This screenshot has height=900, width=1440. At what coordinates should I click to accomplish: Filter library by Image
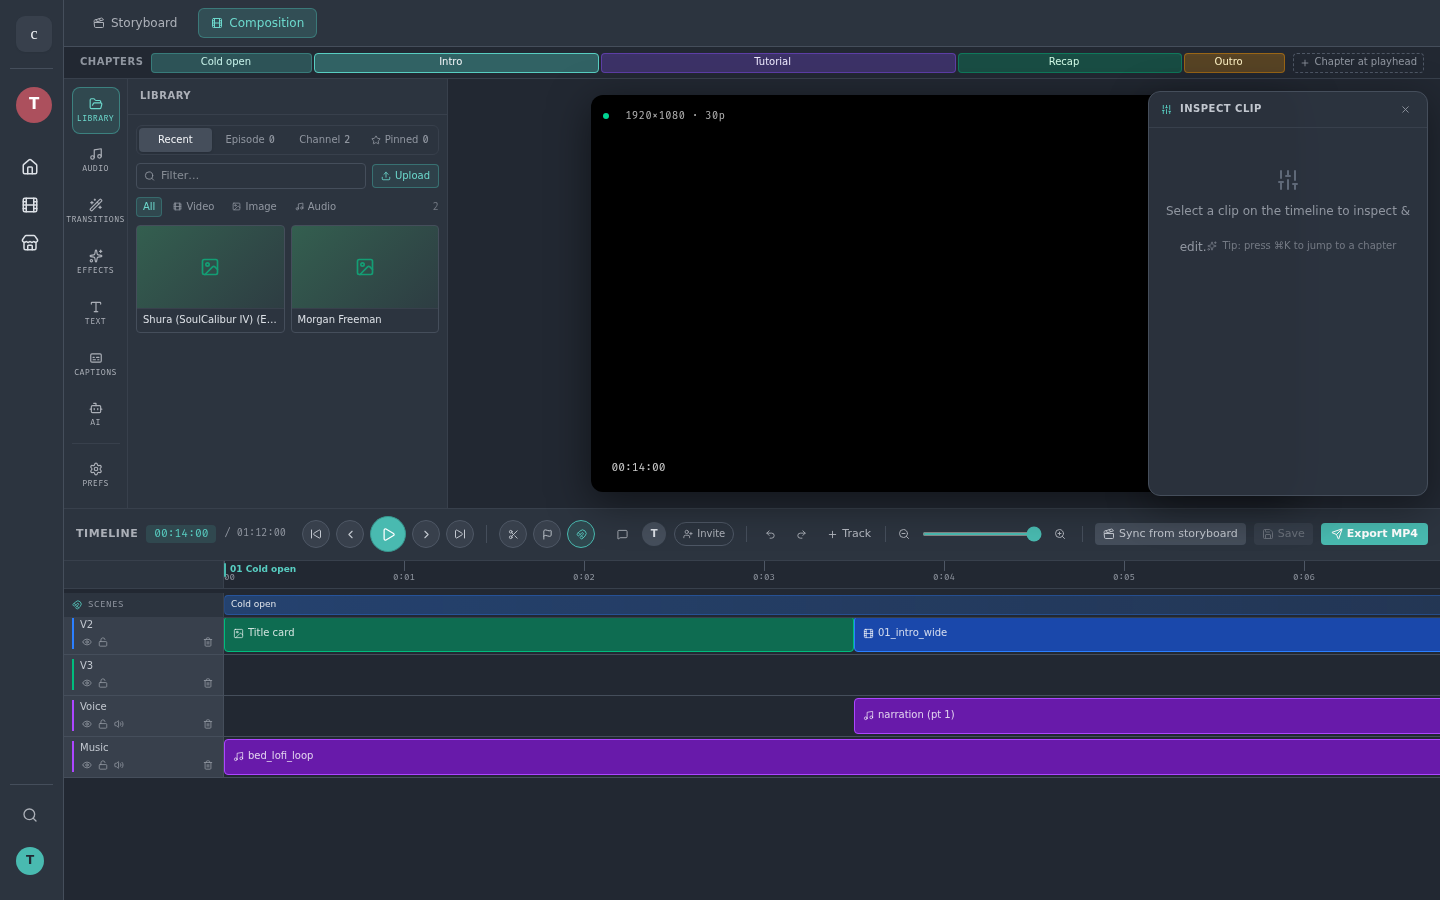pyautogui.click(x=254, y=207)
